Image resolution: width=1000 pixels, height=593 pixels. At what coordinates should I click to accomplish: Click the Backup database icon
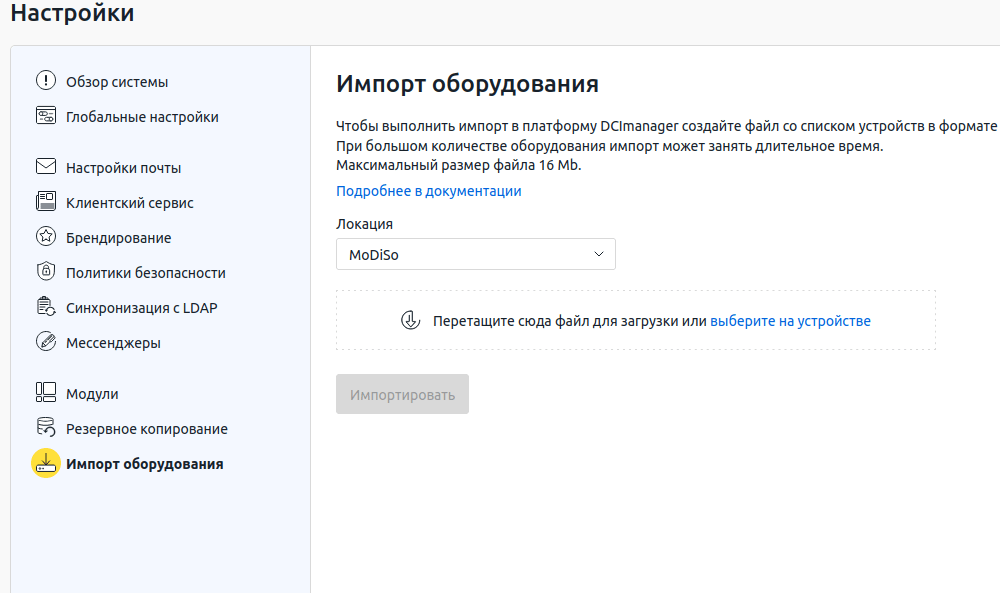(46, 428)
